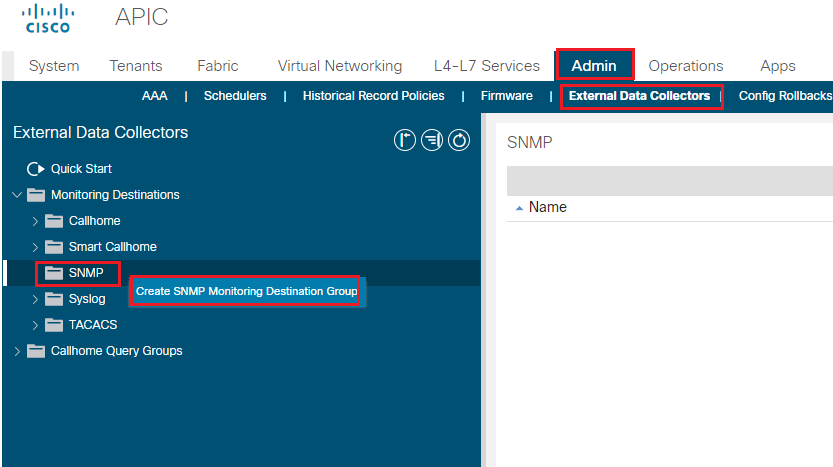Select the Quick Start label
This screenshot has height=467, width=833.
point(81,169)
